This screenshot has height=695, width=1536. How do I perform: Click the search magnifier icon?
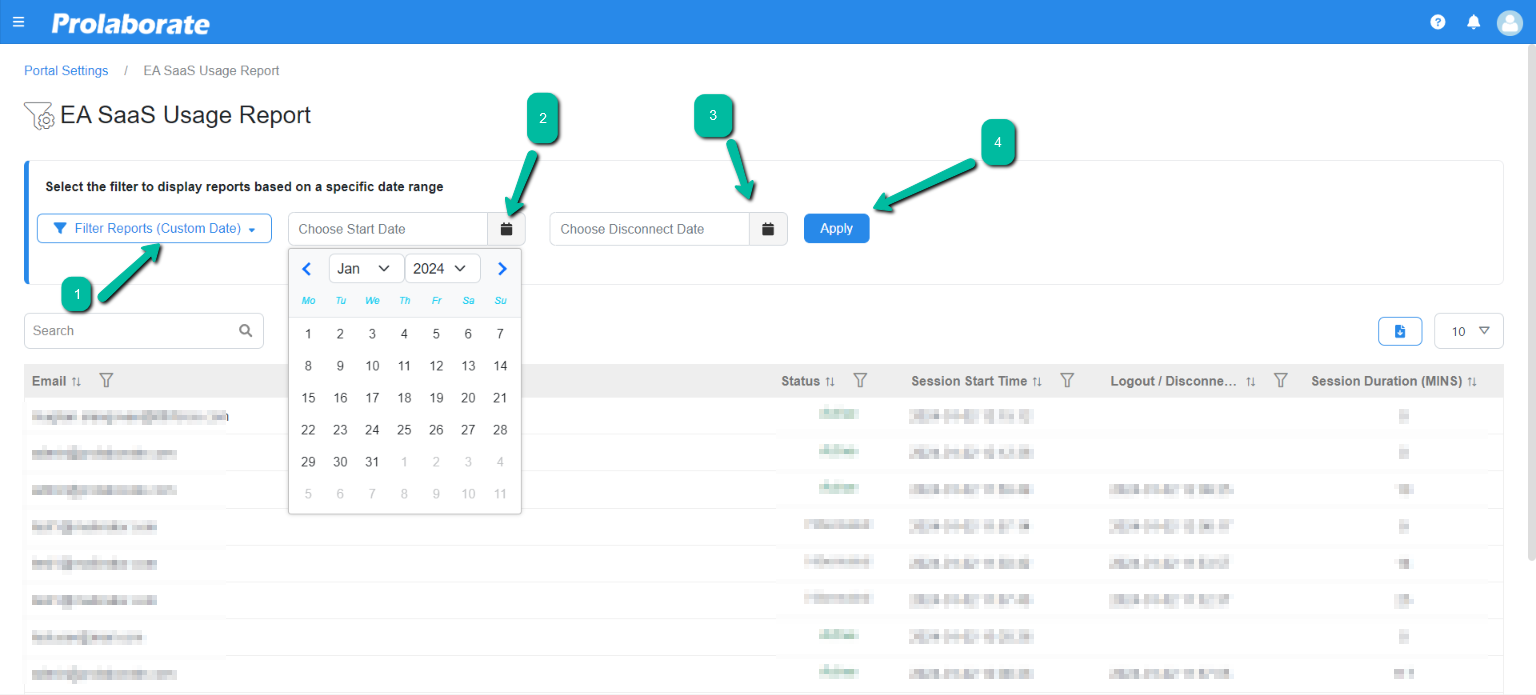[246, 331]
